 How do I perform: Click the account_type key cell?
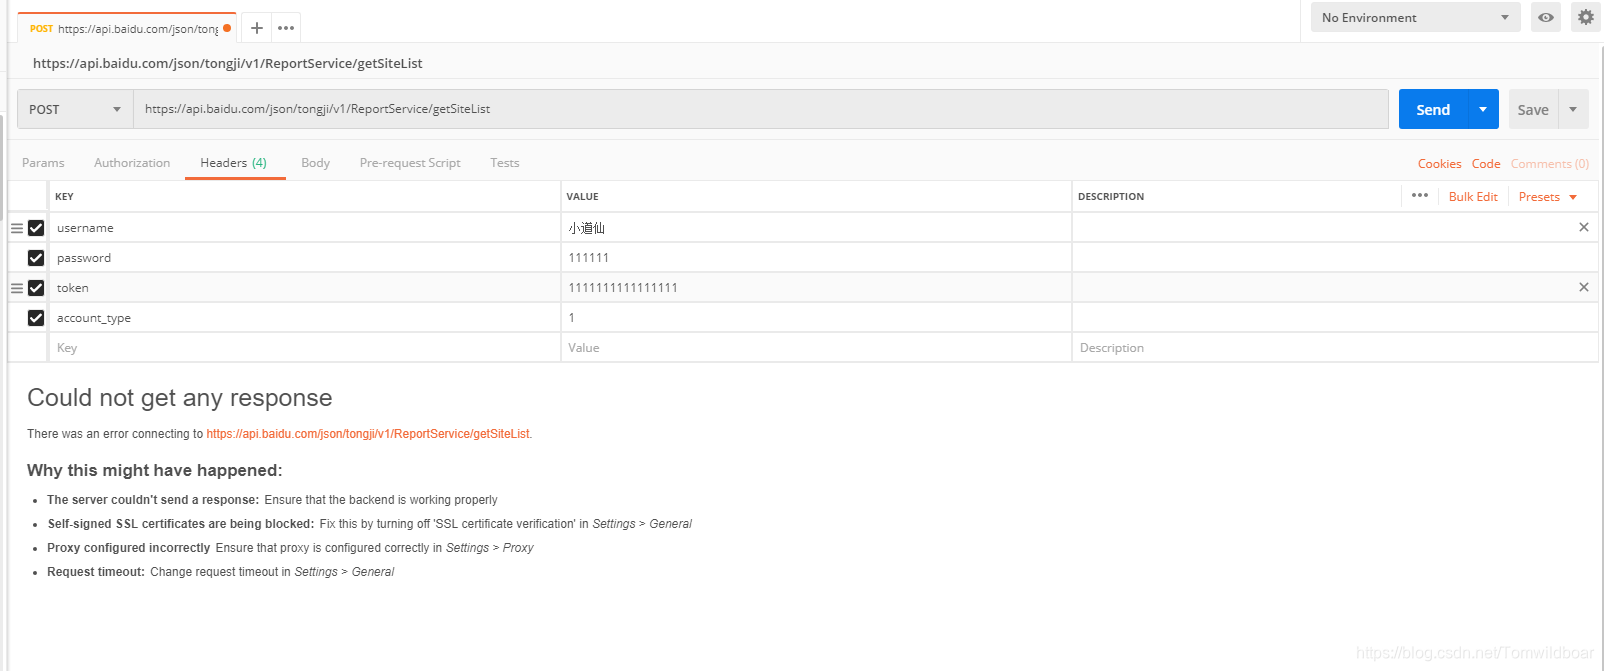[304, 318]
